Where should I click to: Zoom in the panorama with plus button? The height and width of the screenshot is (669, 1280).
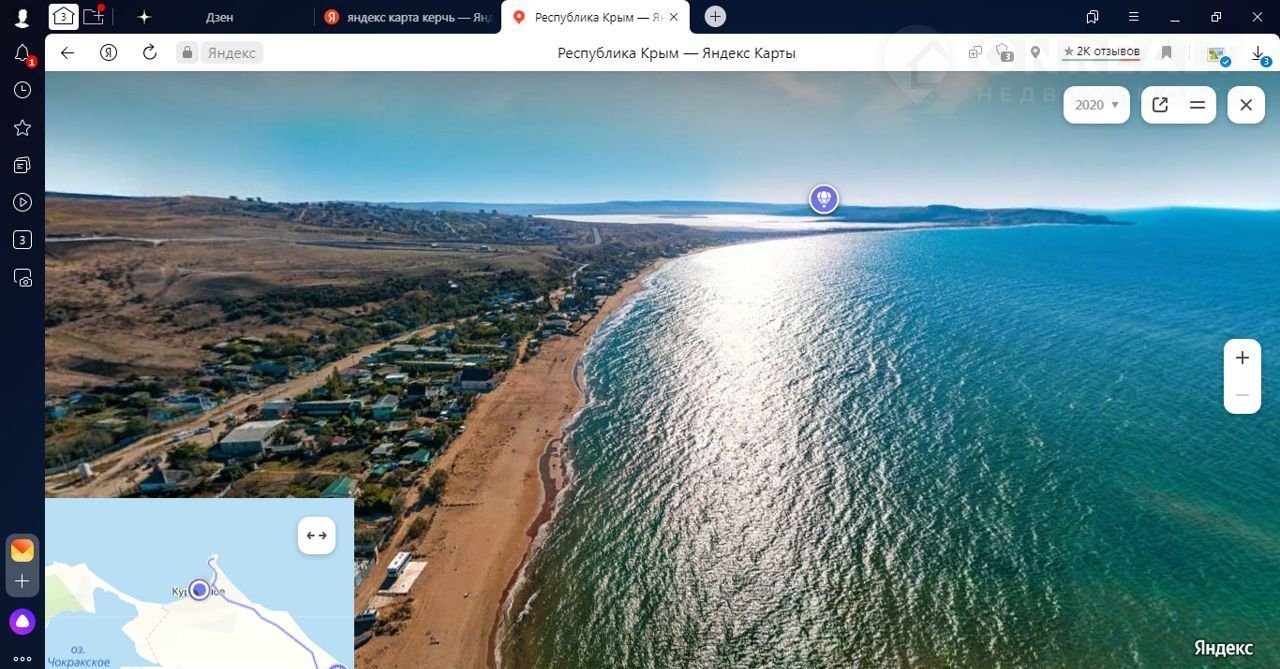[1242, 358]
